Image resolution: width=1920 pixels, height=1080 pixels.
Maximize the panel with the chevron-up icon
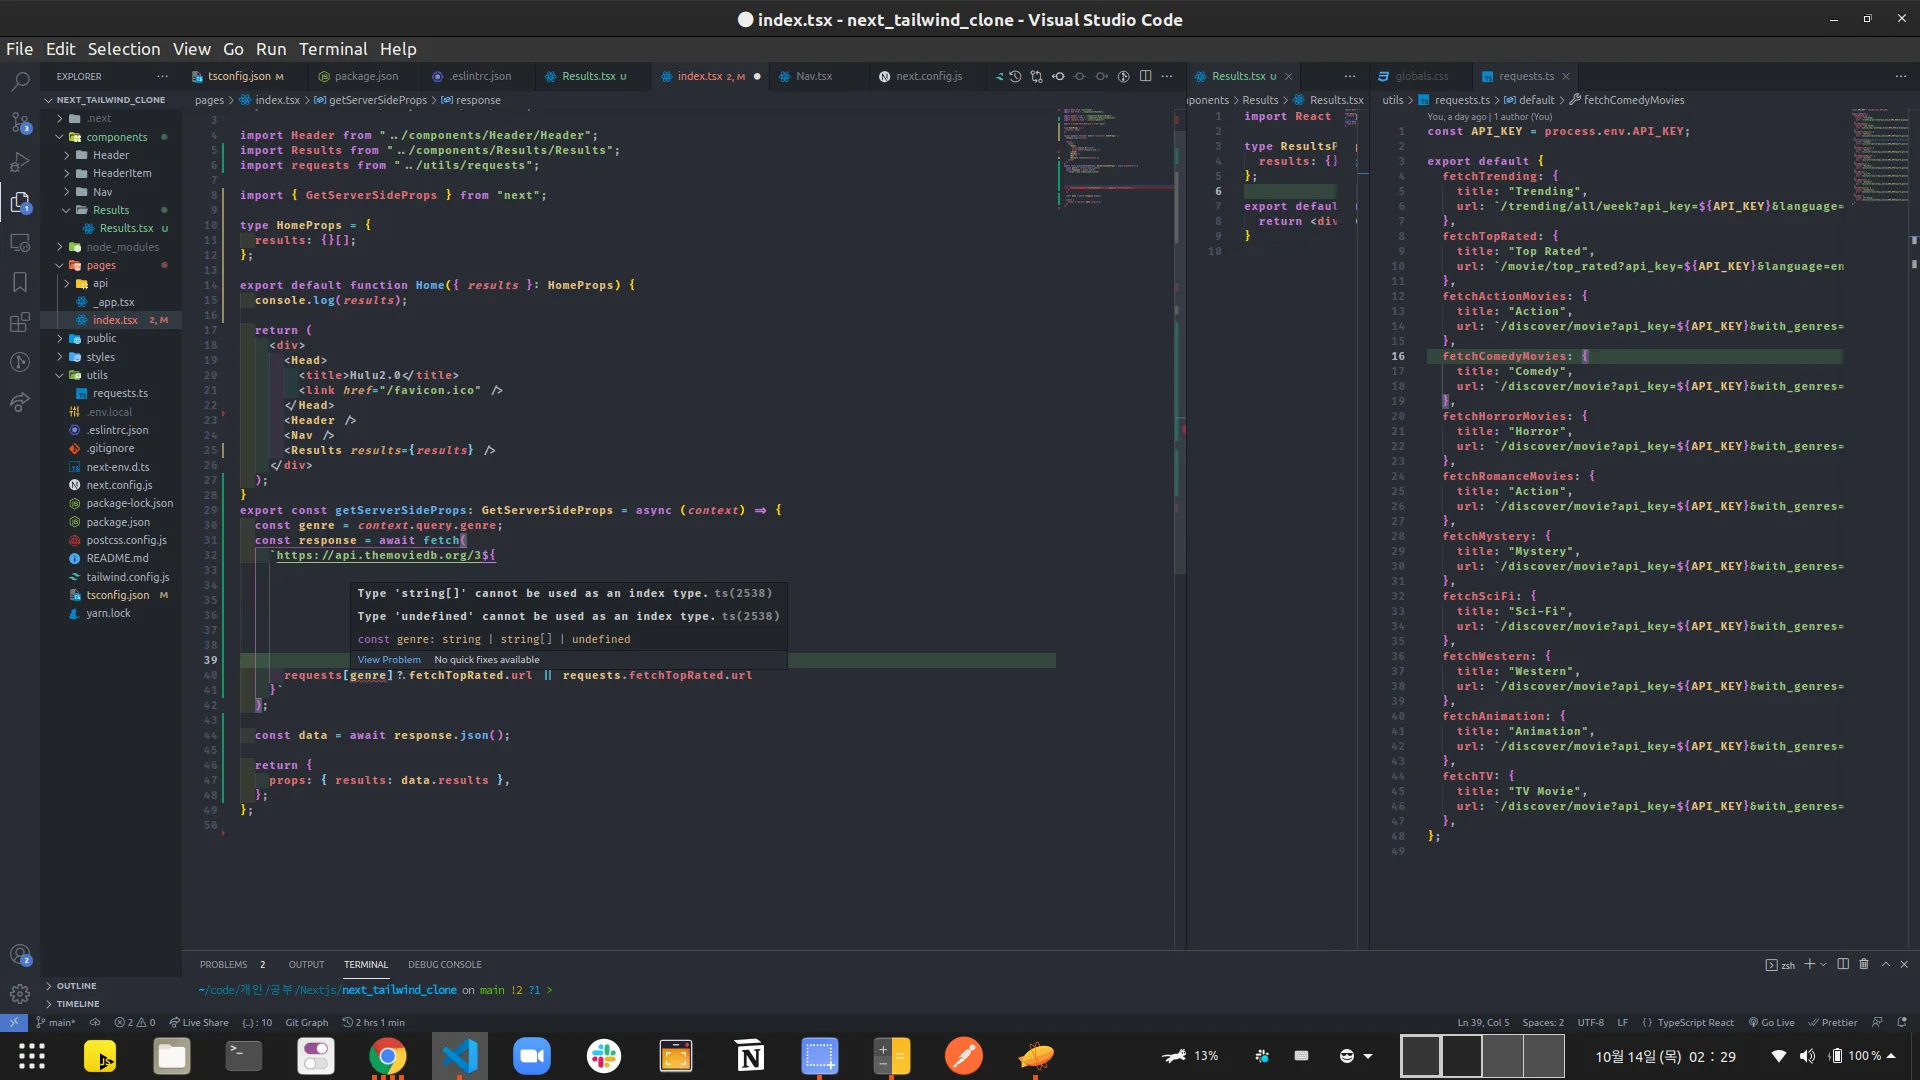coord(1886,964)
